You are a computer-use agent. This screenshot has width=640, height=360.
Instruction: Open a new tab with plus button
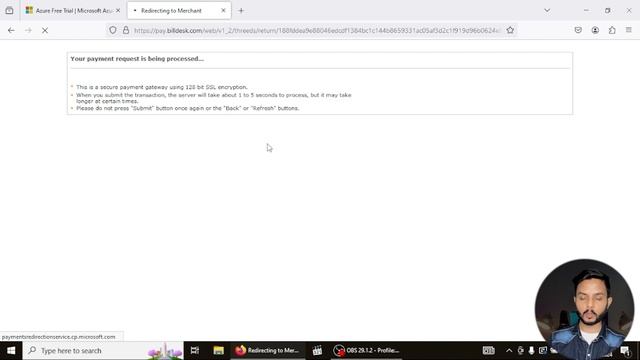(x=241, y=11)
